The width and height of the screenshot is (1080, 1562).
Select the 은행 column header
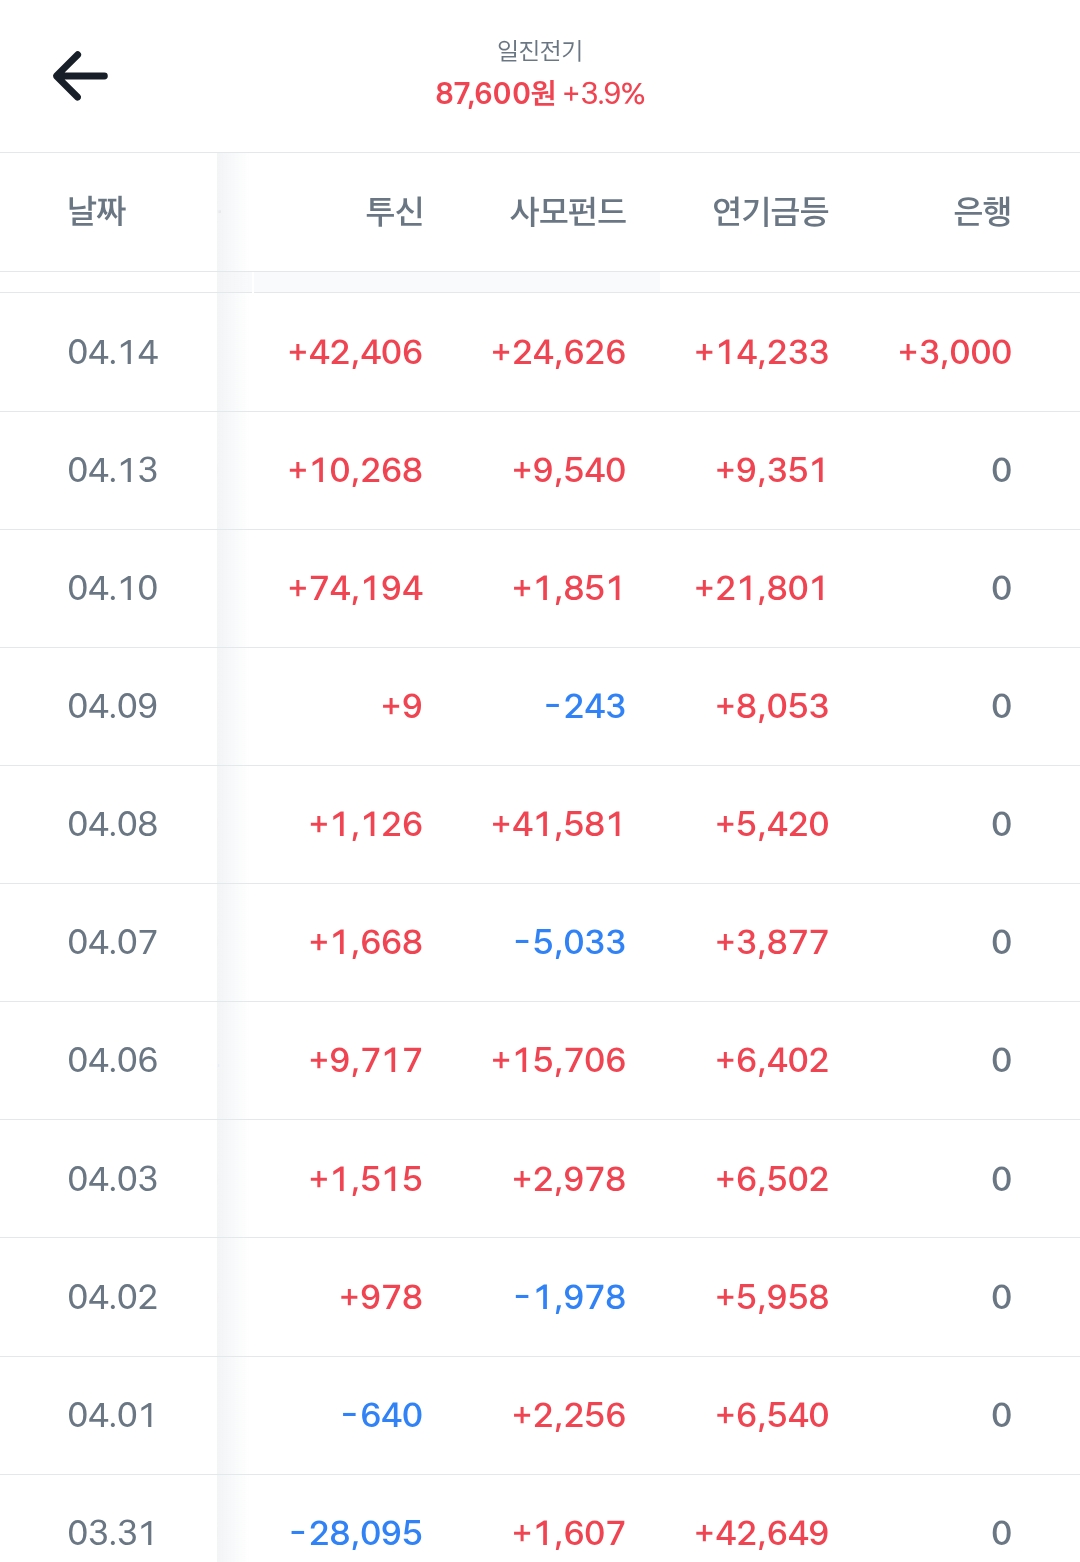pyautogui.click(x=982, y=211)
